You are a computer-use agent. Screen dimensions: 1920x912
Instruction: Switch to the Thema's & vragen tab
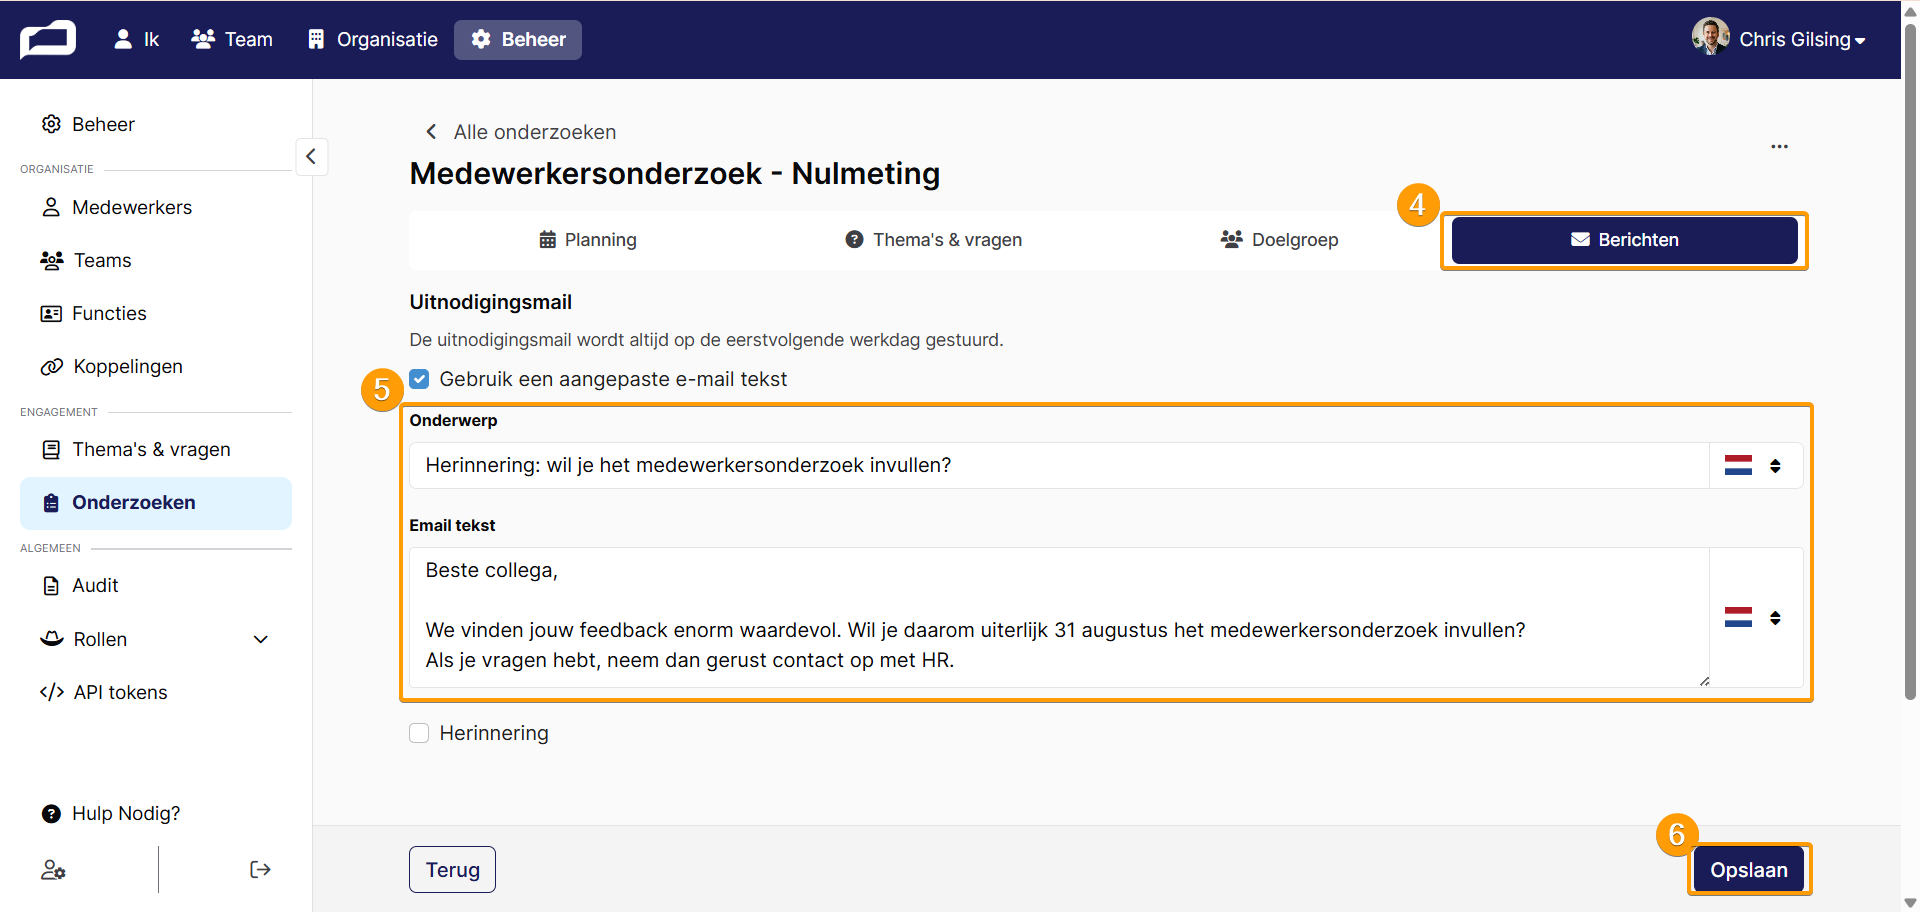pyautogui.click(x=933, y=240)
